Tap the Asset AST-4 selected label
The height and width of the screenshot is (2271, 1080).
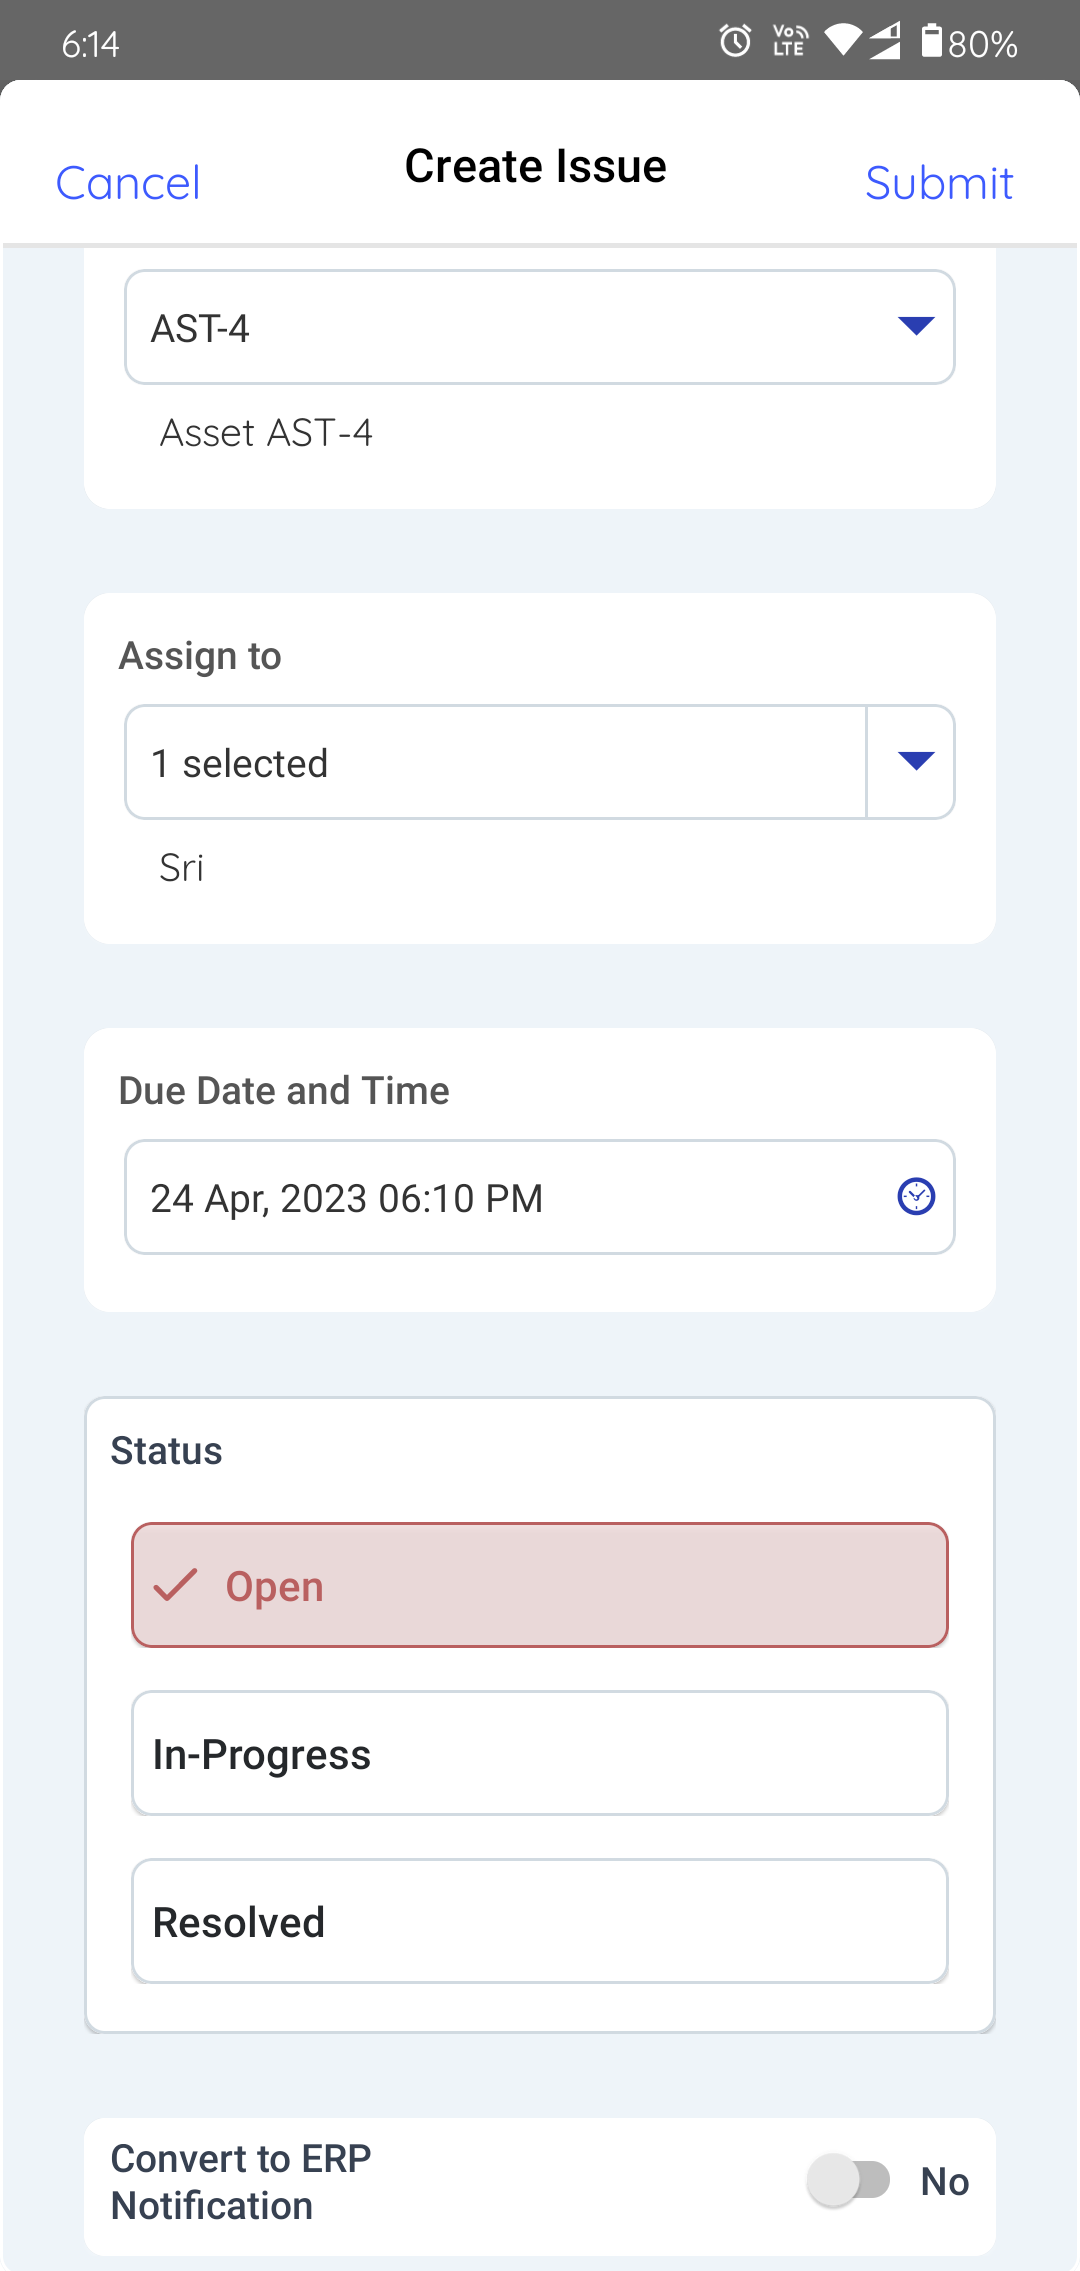[x=266, y=433]
